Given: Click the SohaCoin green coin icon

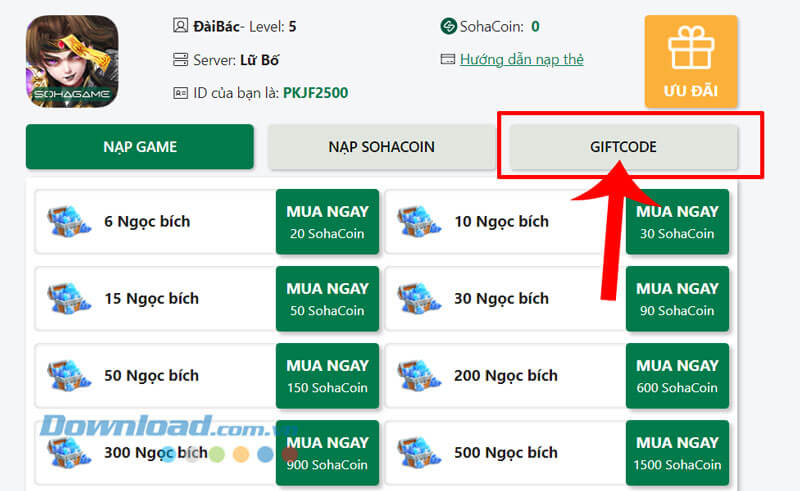Looking at the screenshot, I should pos(448,26).
